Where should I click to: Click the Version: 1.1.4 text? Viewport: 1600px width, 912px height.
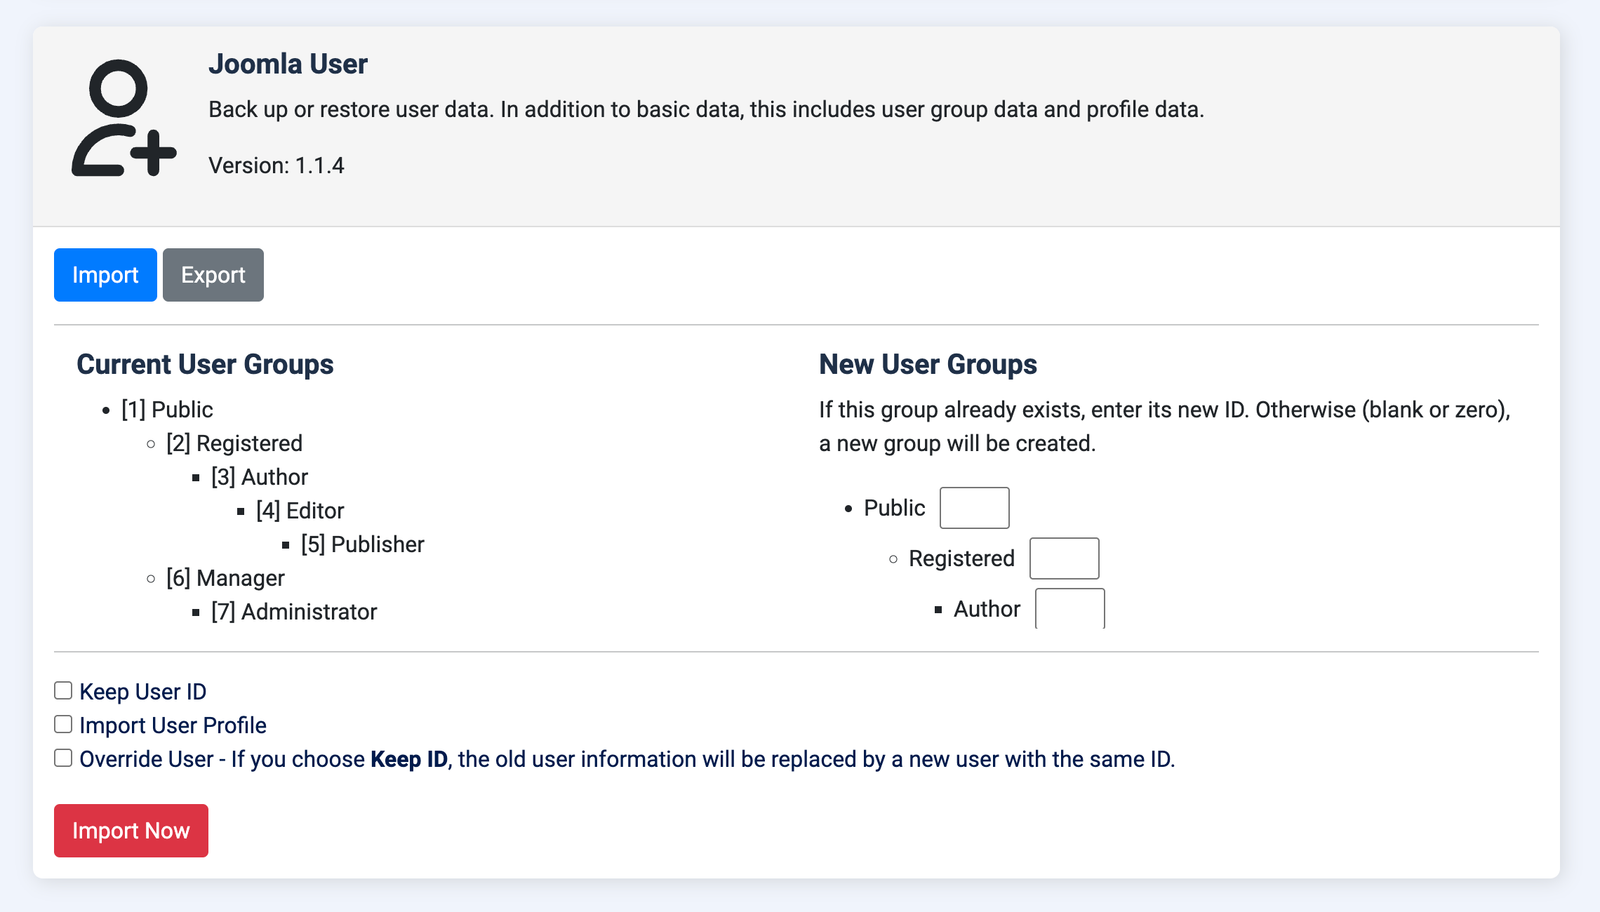[x=276, y=166]
